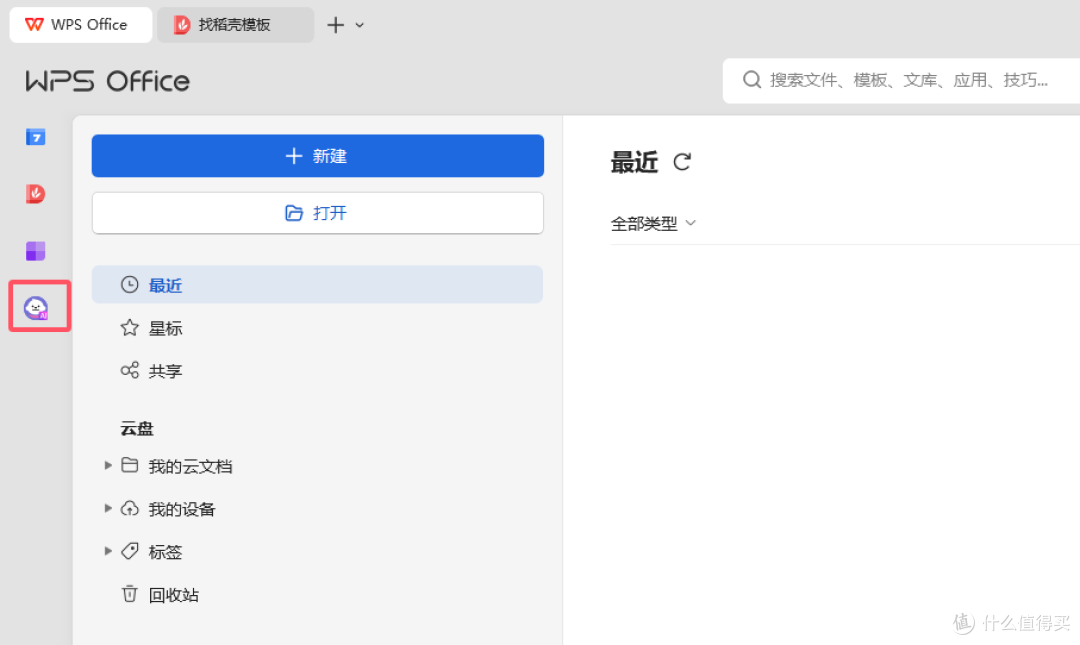
Task: Expand the 我的设备 tree arrow
Action: click(108, 509)
